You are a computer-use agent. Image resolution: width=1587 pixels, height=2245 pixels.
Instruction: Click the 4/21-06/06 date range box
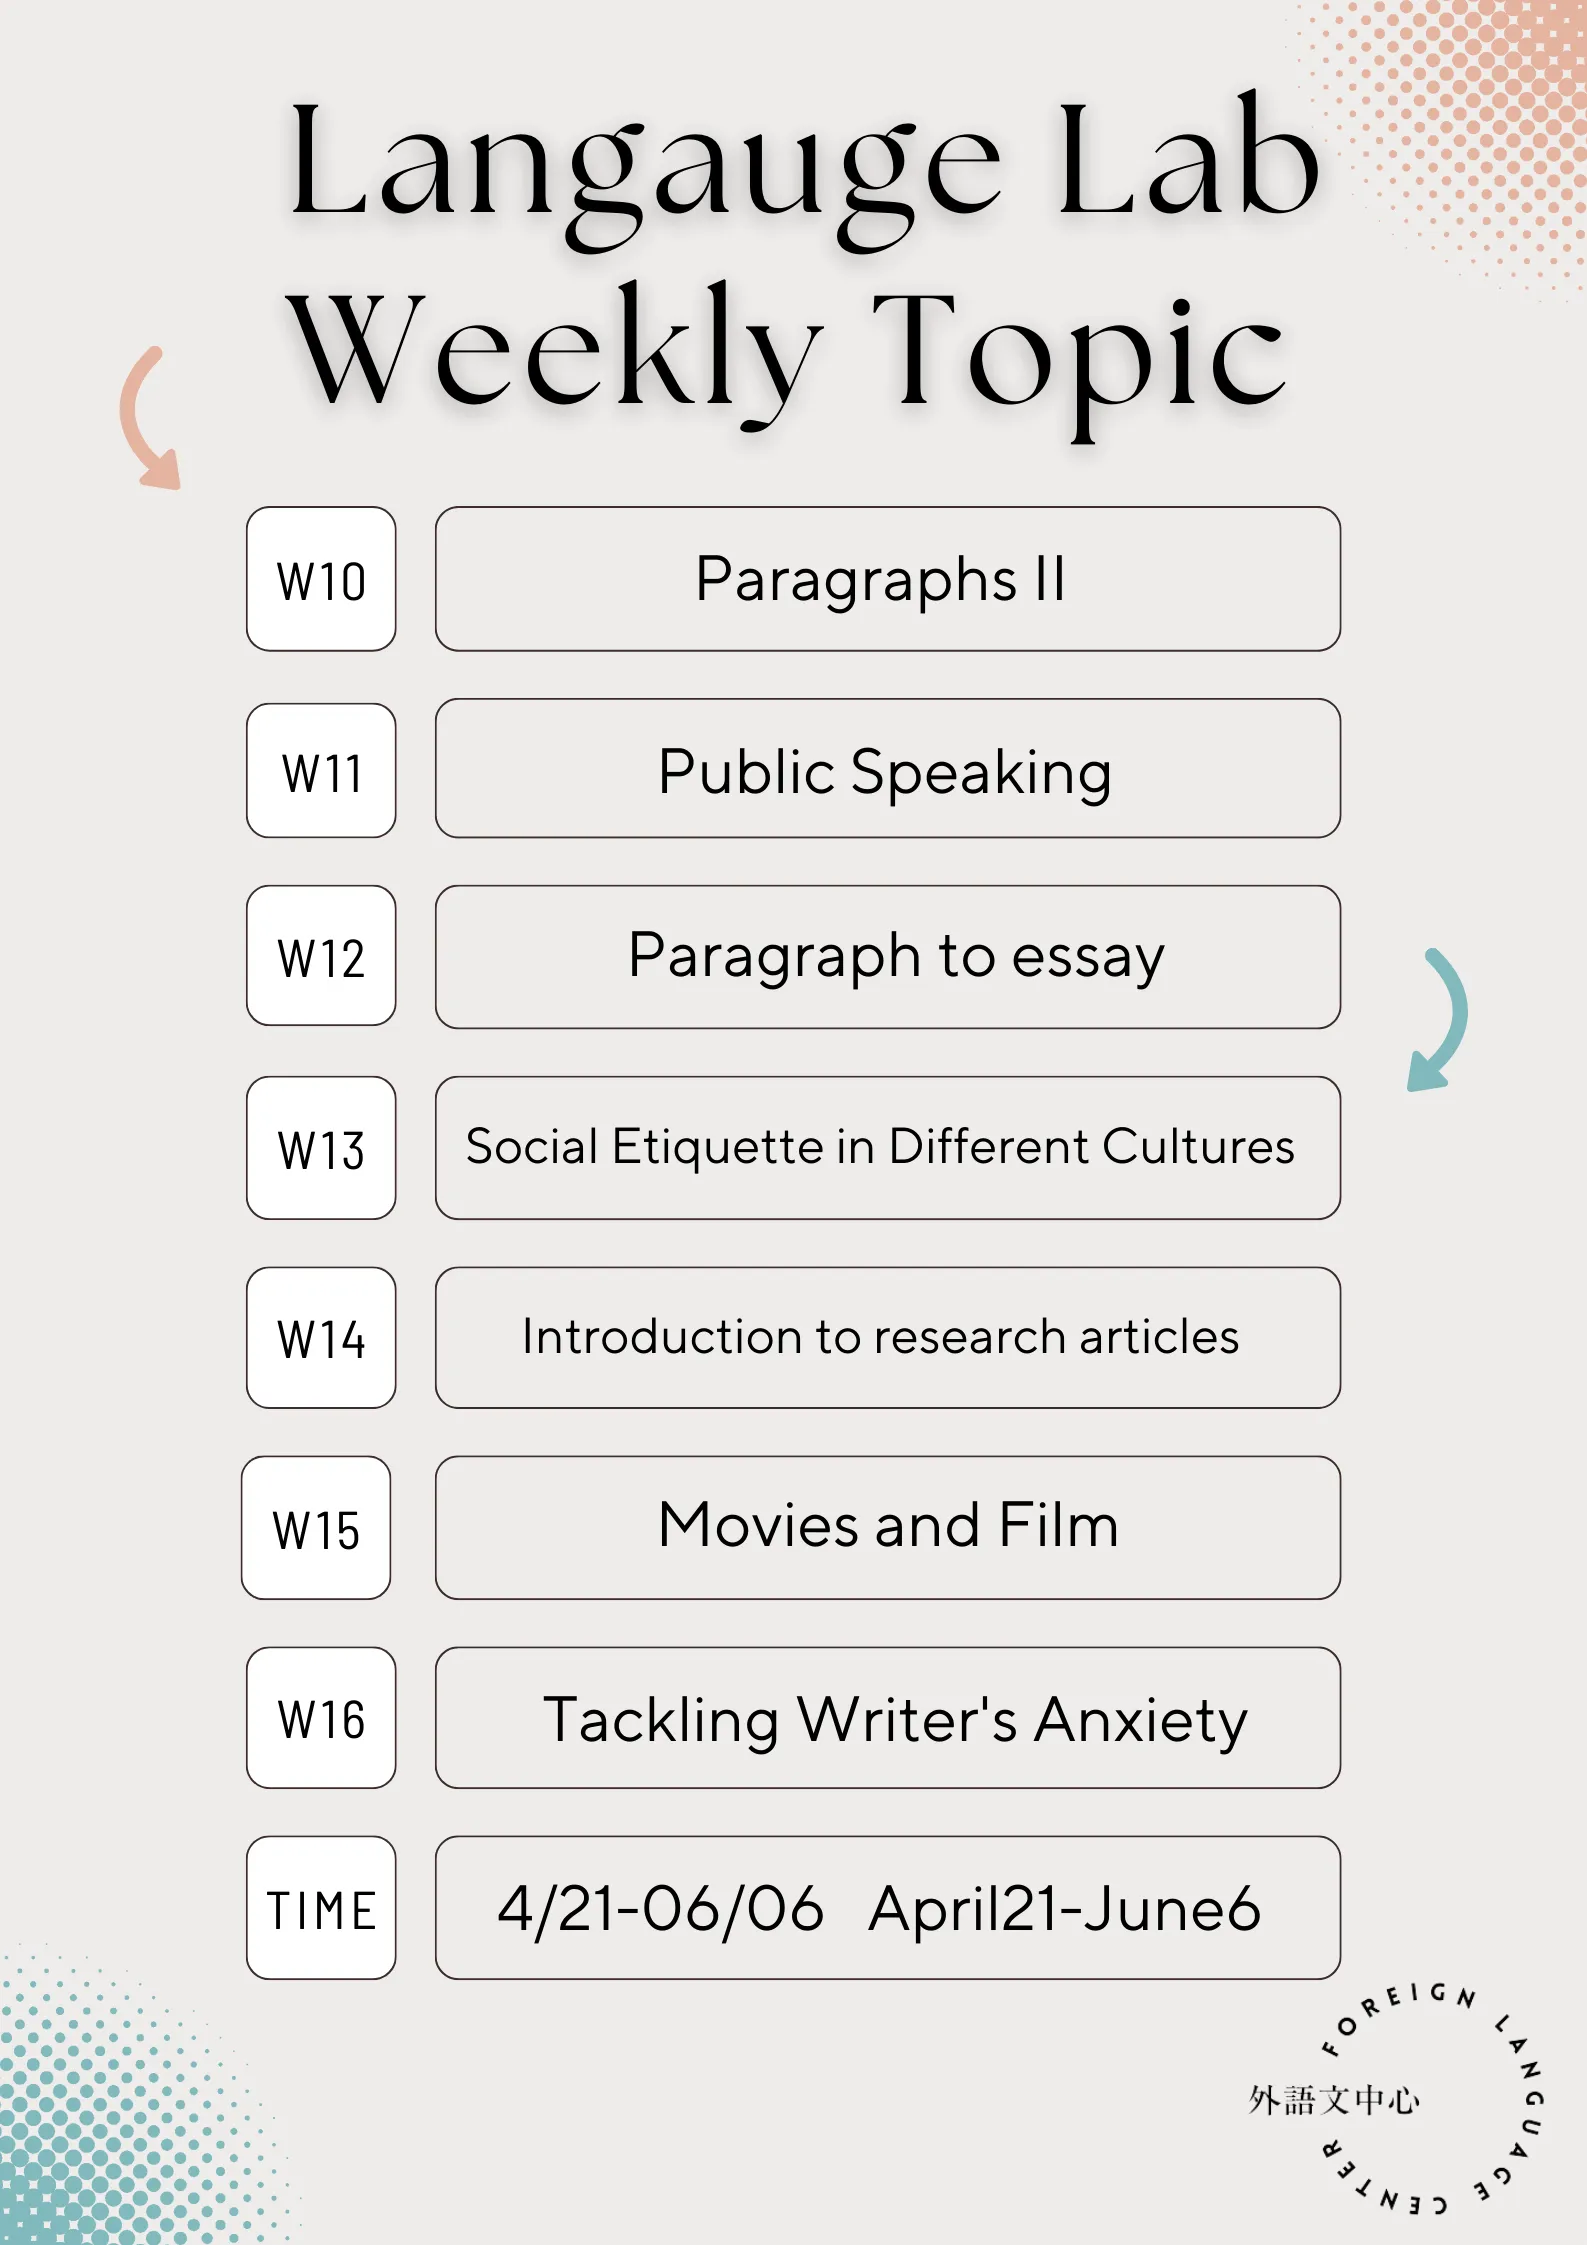click(x=888, y=1908)
